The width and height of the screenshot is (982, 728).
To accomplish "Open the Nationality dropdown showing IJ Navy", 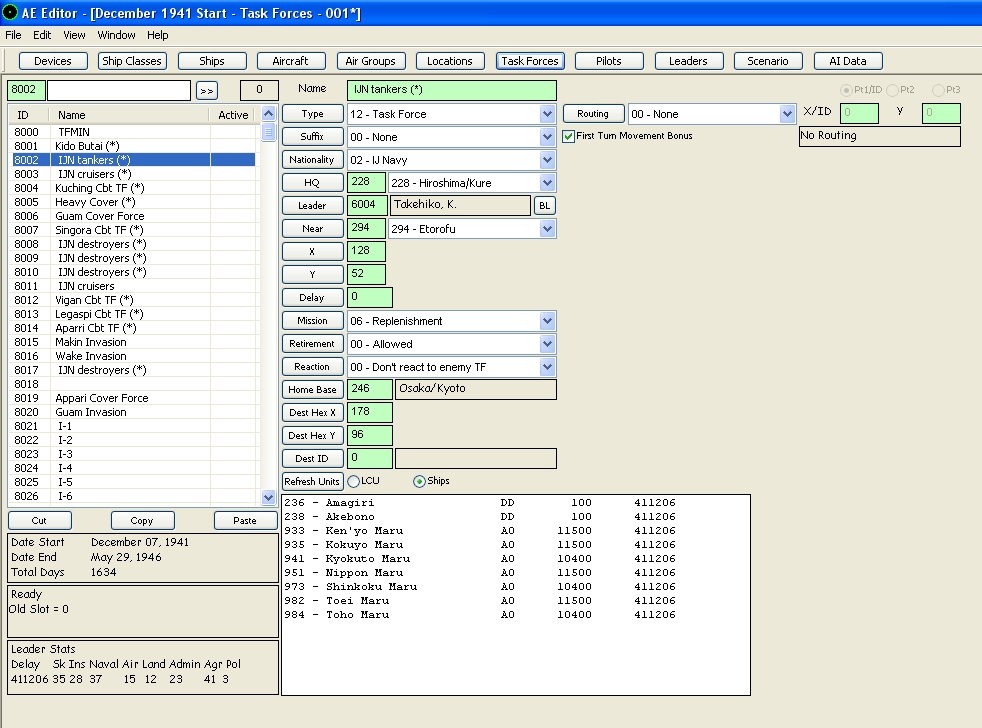I will (547, 160).
